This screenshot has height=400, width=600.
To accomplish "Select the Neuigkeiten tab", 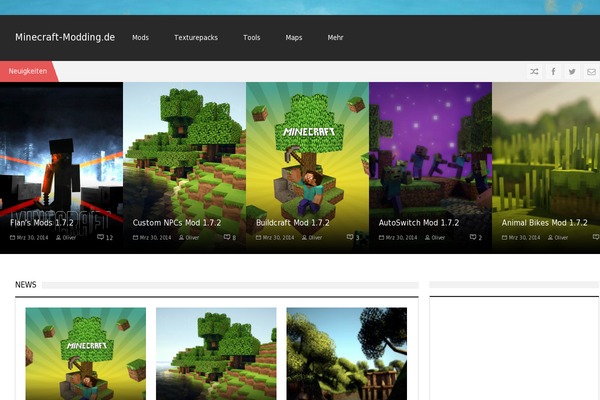I will (28, 71).
